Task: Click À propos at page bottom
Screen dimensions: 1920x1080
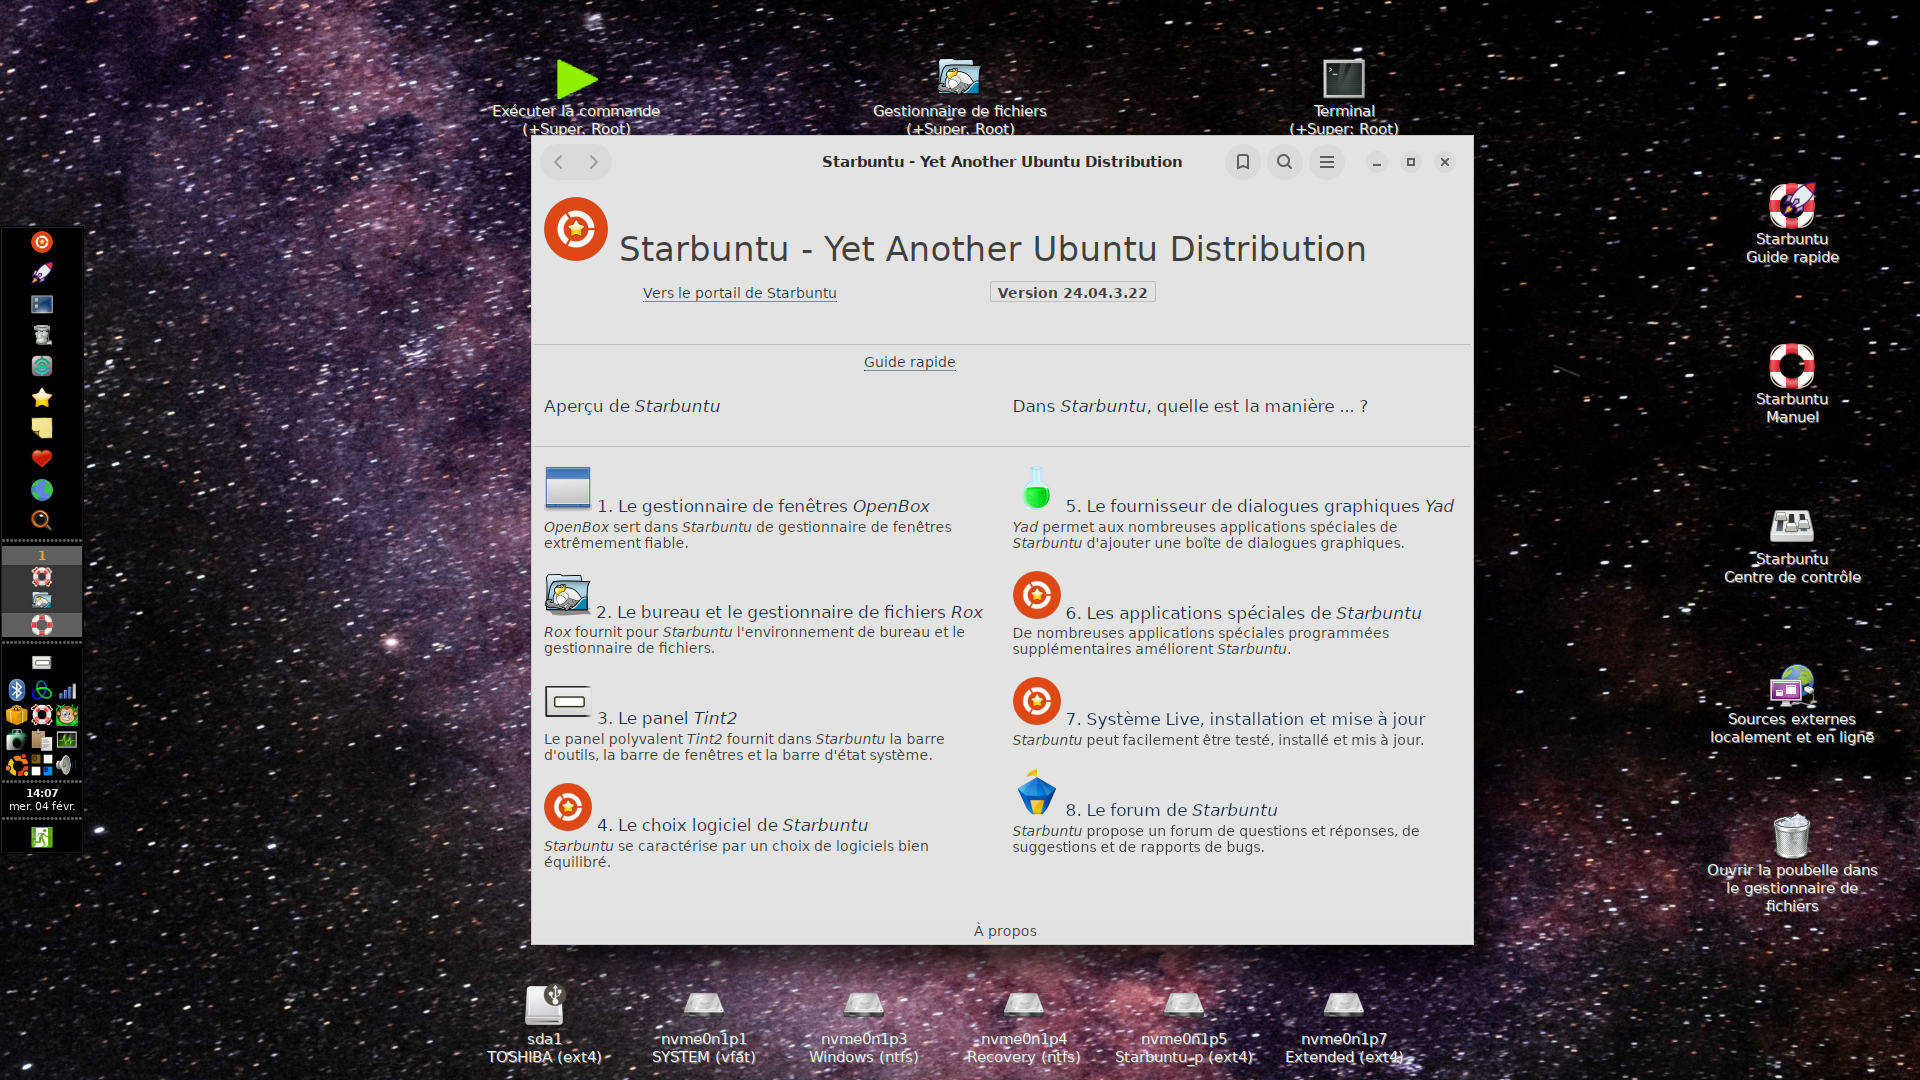Action: (x=1005, y=931)
